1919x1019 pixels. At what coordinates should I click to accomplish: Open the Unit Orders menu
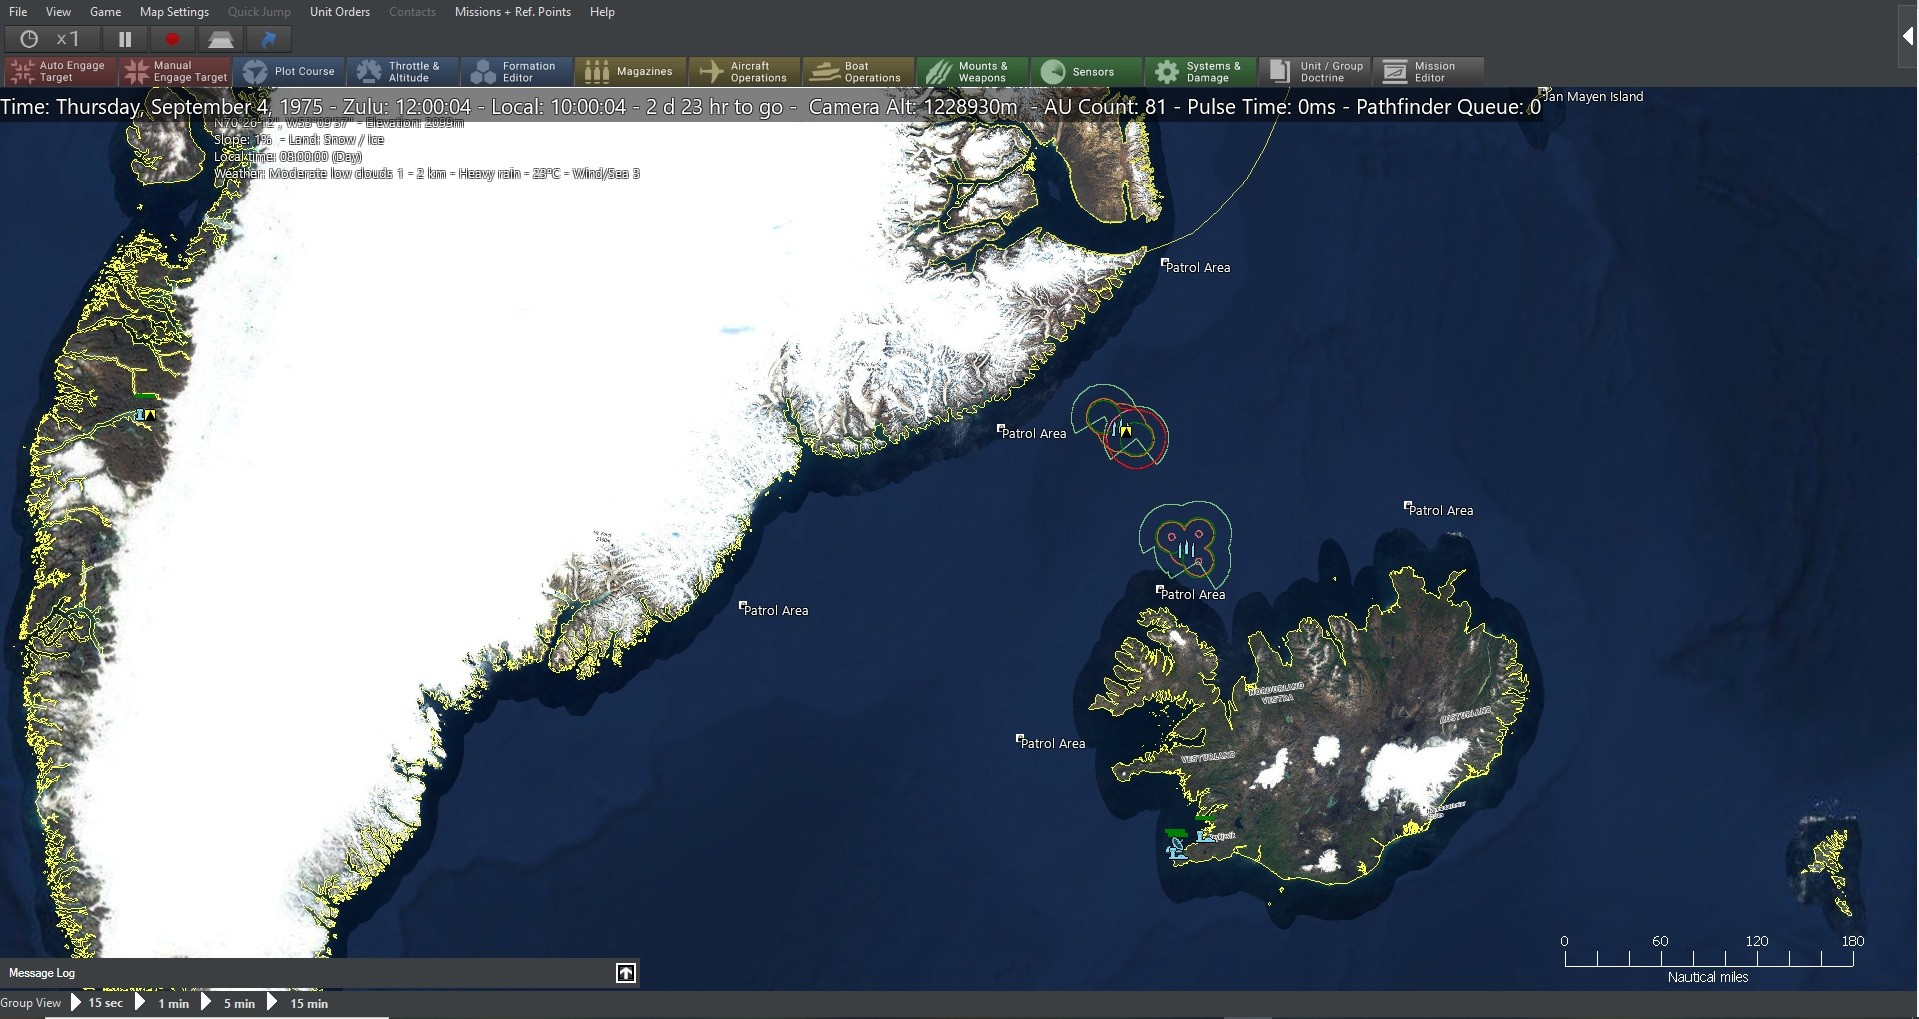(x=339, y=12)
